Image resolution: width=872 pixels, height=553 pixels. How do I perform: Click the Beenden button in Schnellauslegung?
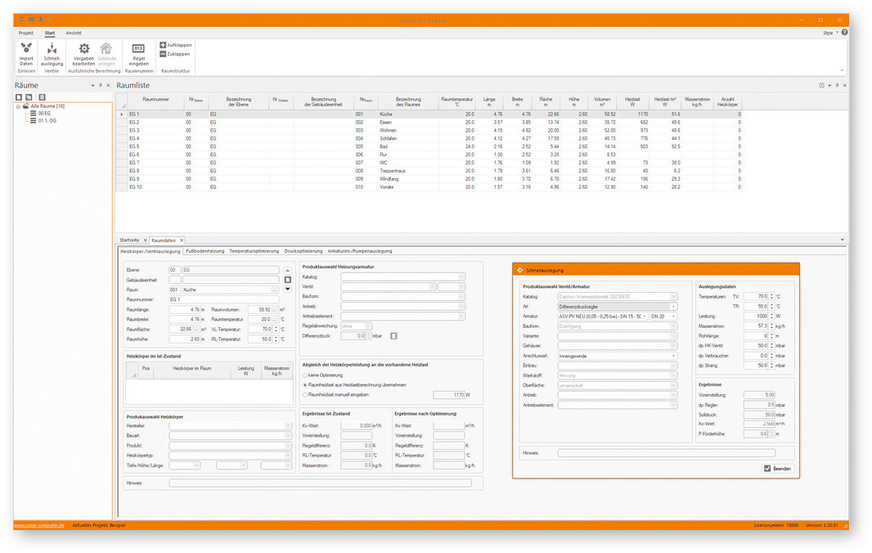point(768,468)
